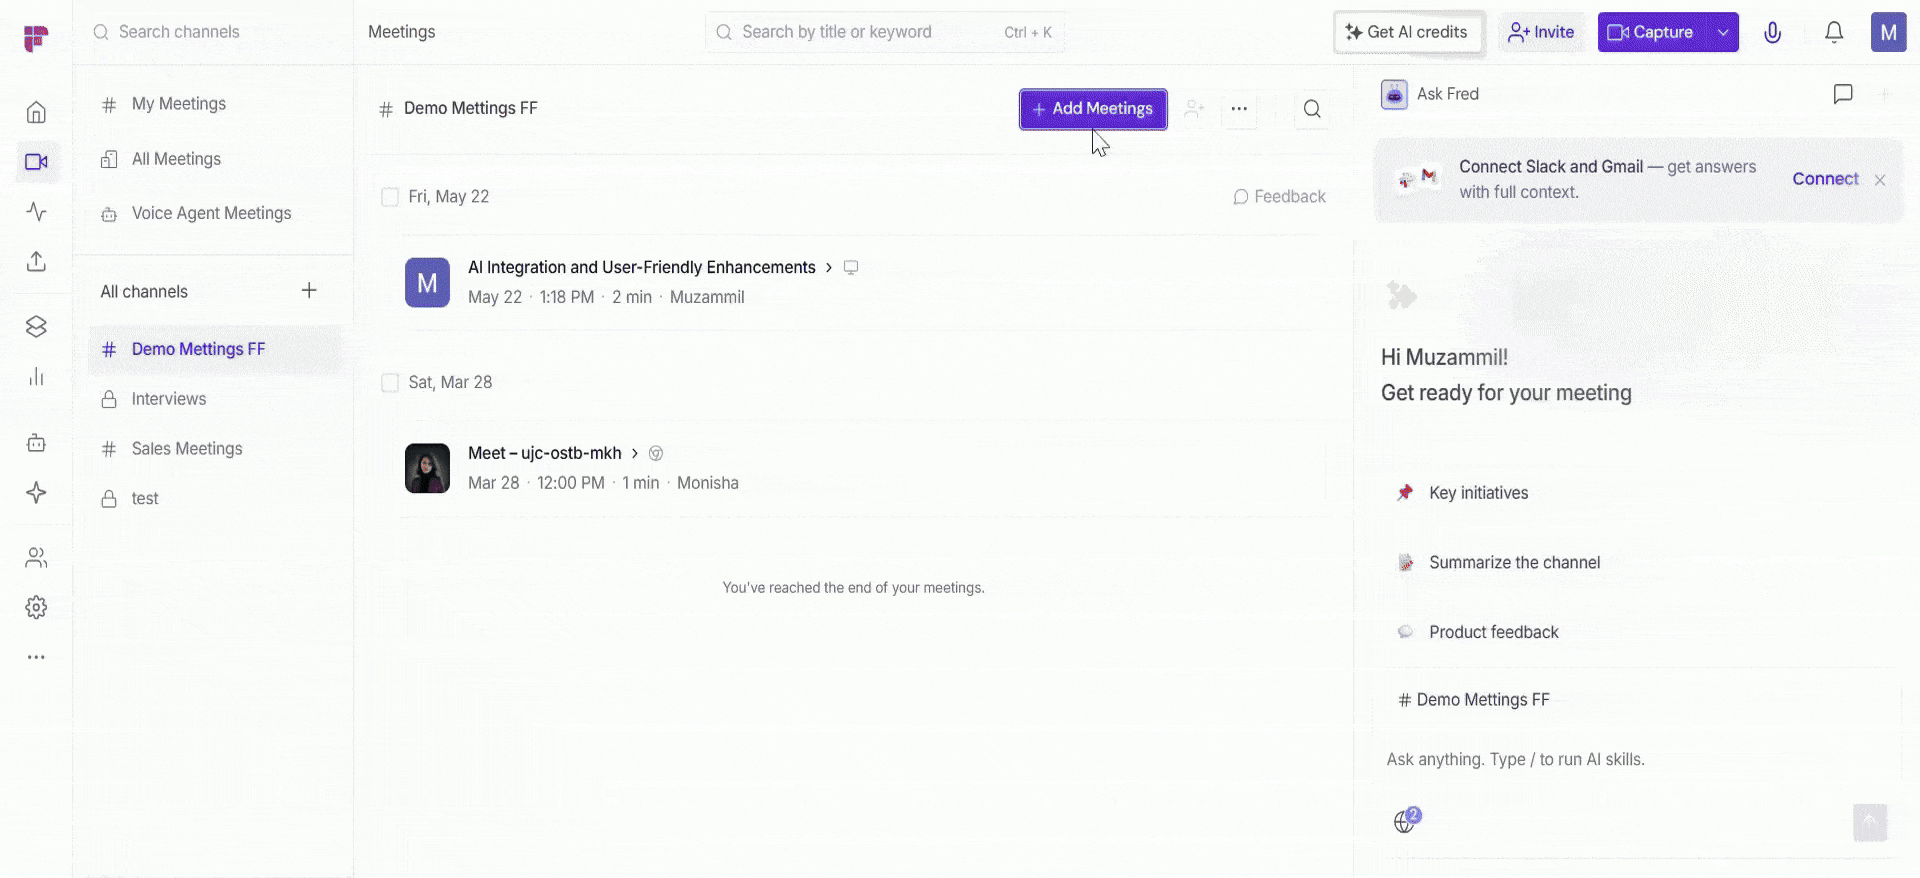Expand AI Integration meeting title chevron

[x=828, y=268]
